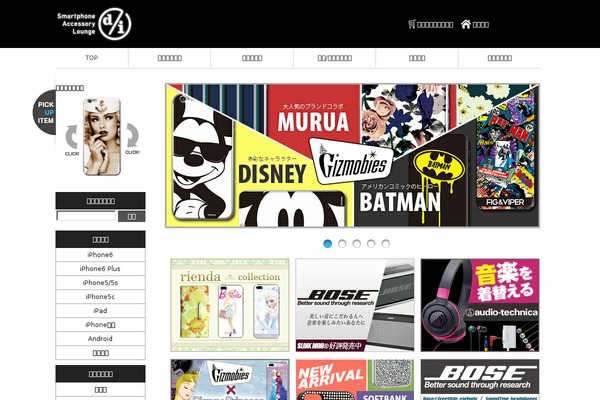This screenshot has width=600, height=400.
Task: Open the iPhone5/5s category
Action: click(100, 283)
